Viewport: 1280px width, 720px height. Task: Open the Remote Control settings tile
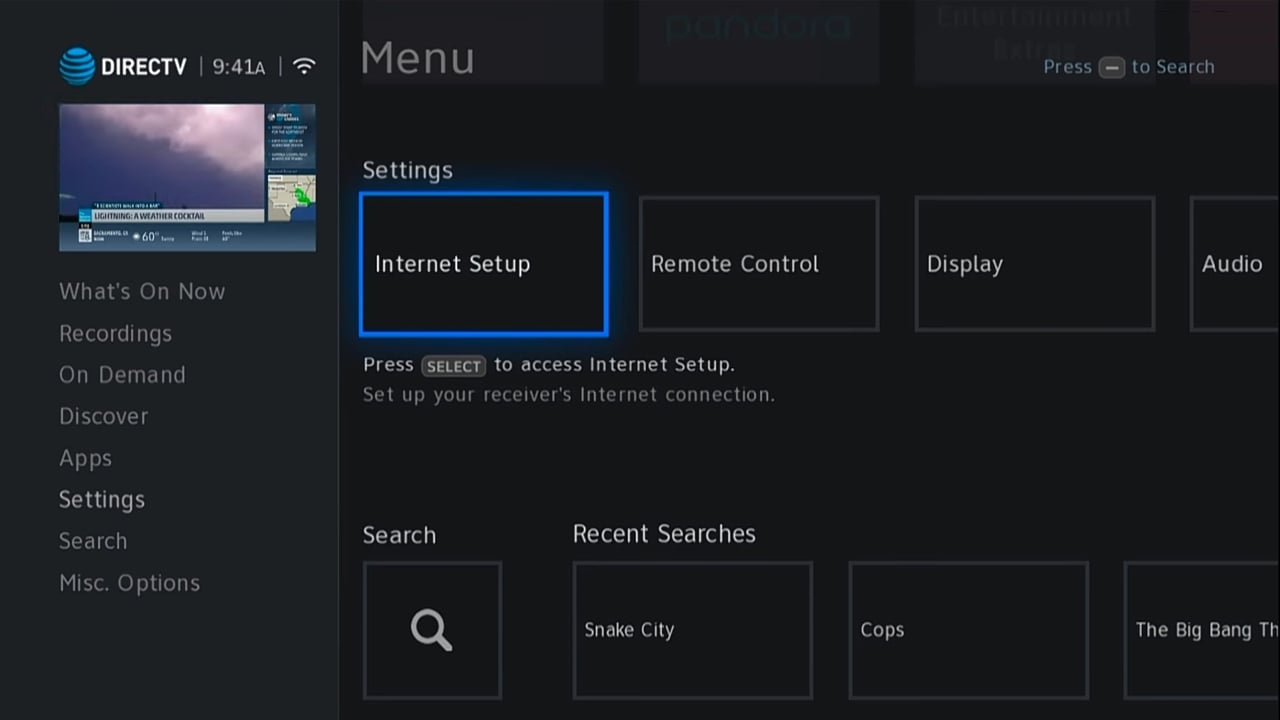pyautogui.click(x=758, y=264)
